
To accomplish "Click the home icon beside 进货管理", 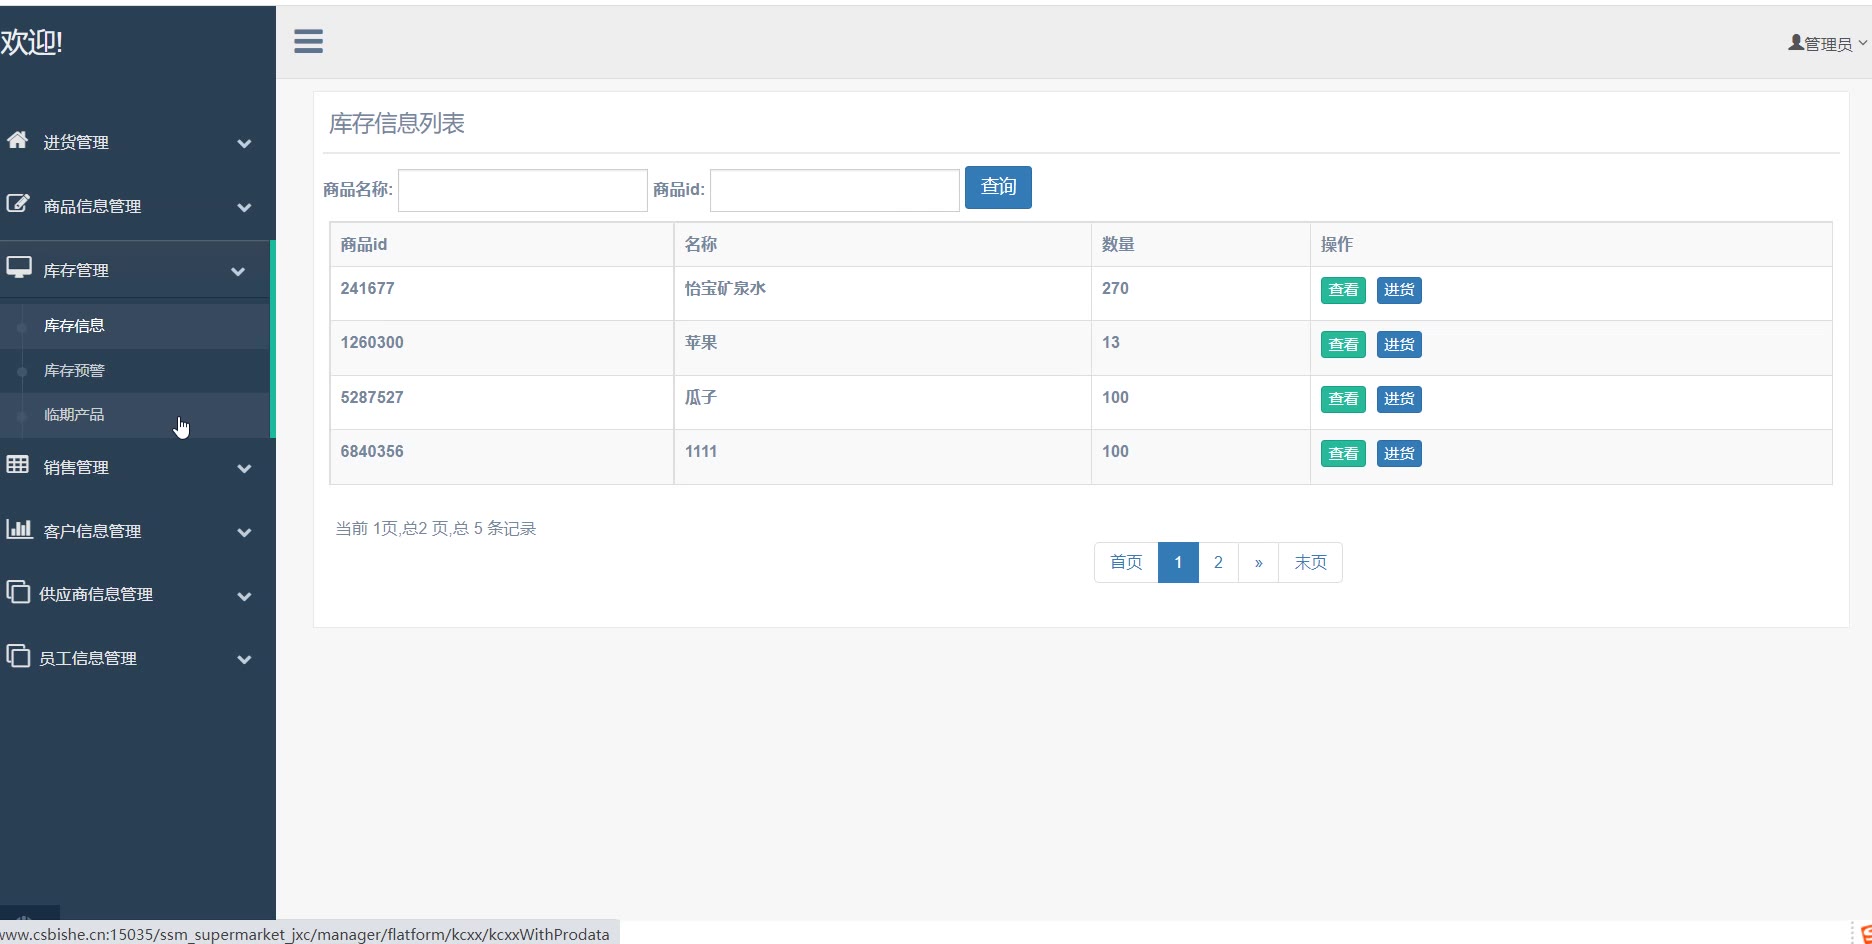I will click(17, 140).
